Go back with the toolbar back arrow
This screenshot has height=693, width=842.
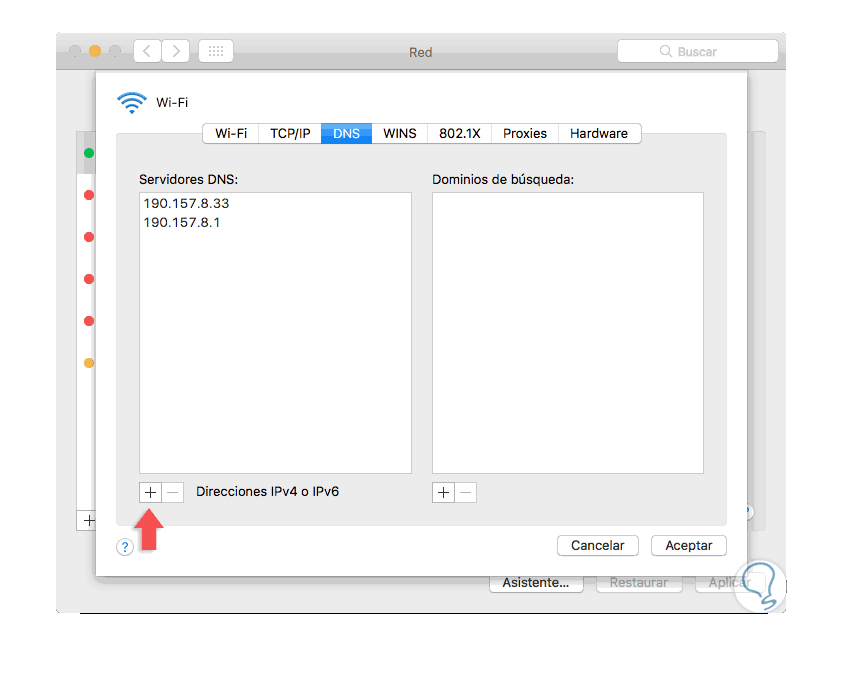147,52
